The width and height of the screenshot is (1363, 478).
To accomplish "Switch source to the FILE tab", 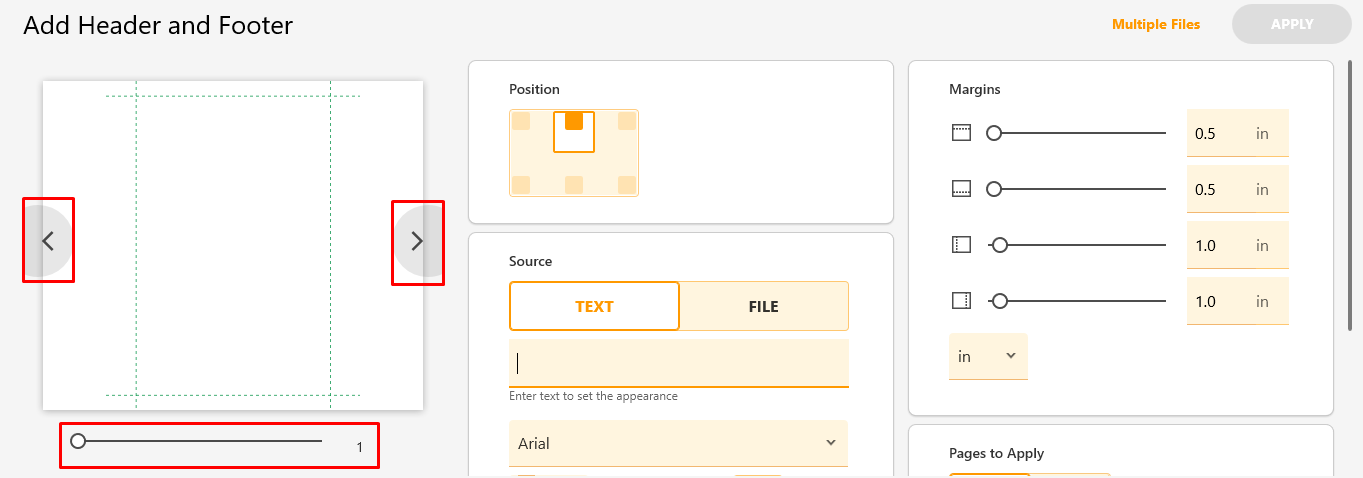I will [x=764, y=306].
